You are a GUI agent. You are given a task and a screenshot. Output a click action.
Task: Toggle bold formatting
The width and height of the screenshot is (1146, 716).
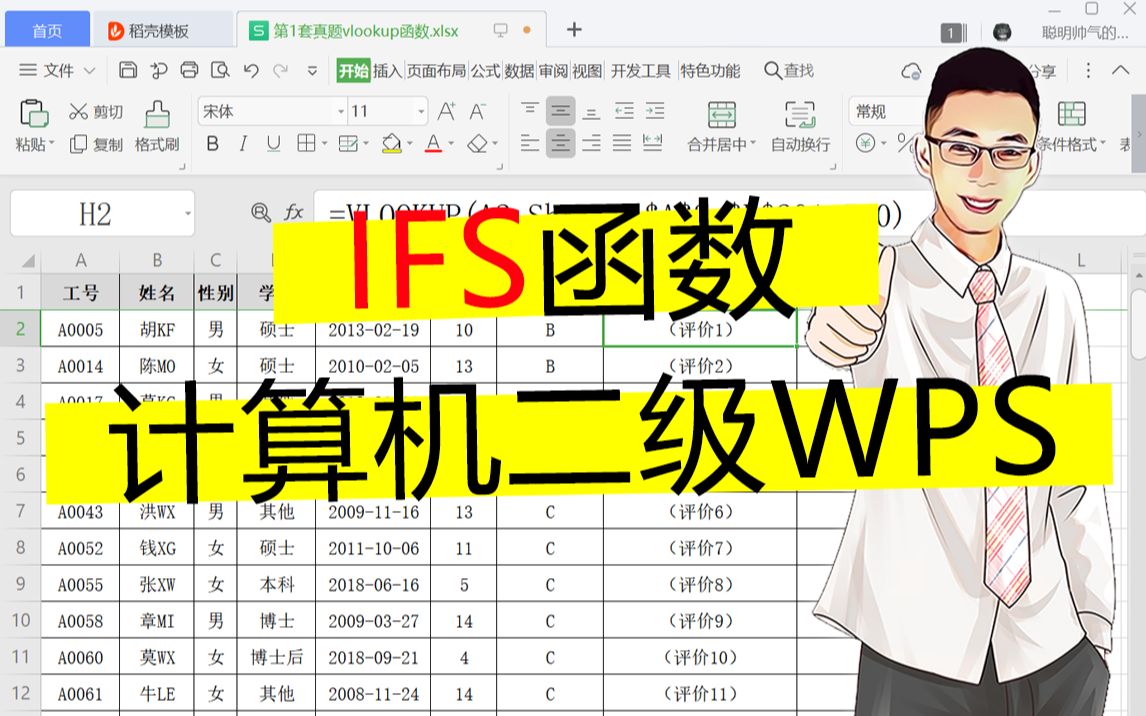[x=213, y=143]
